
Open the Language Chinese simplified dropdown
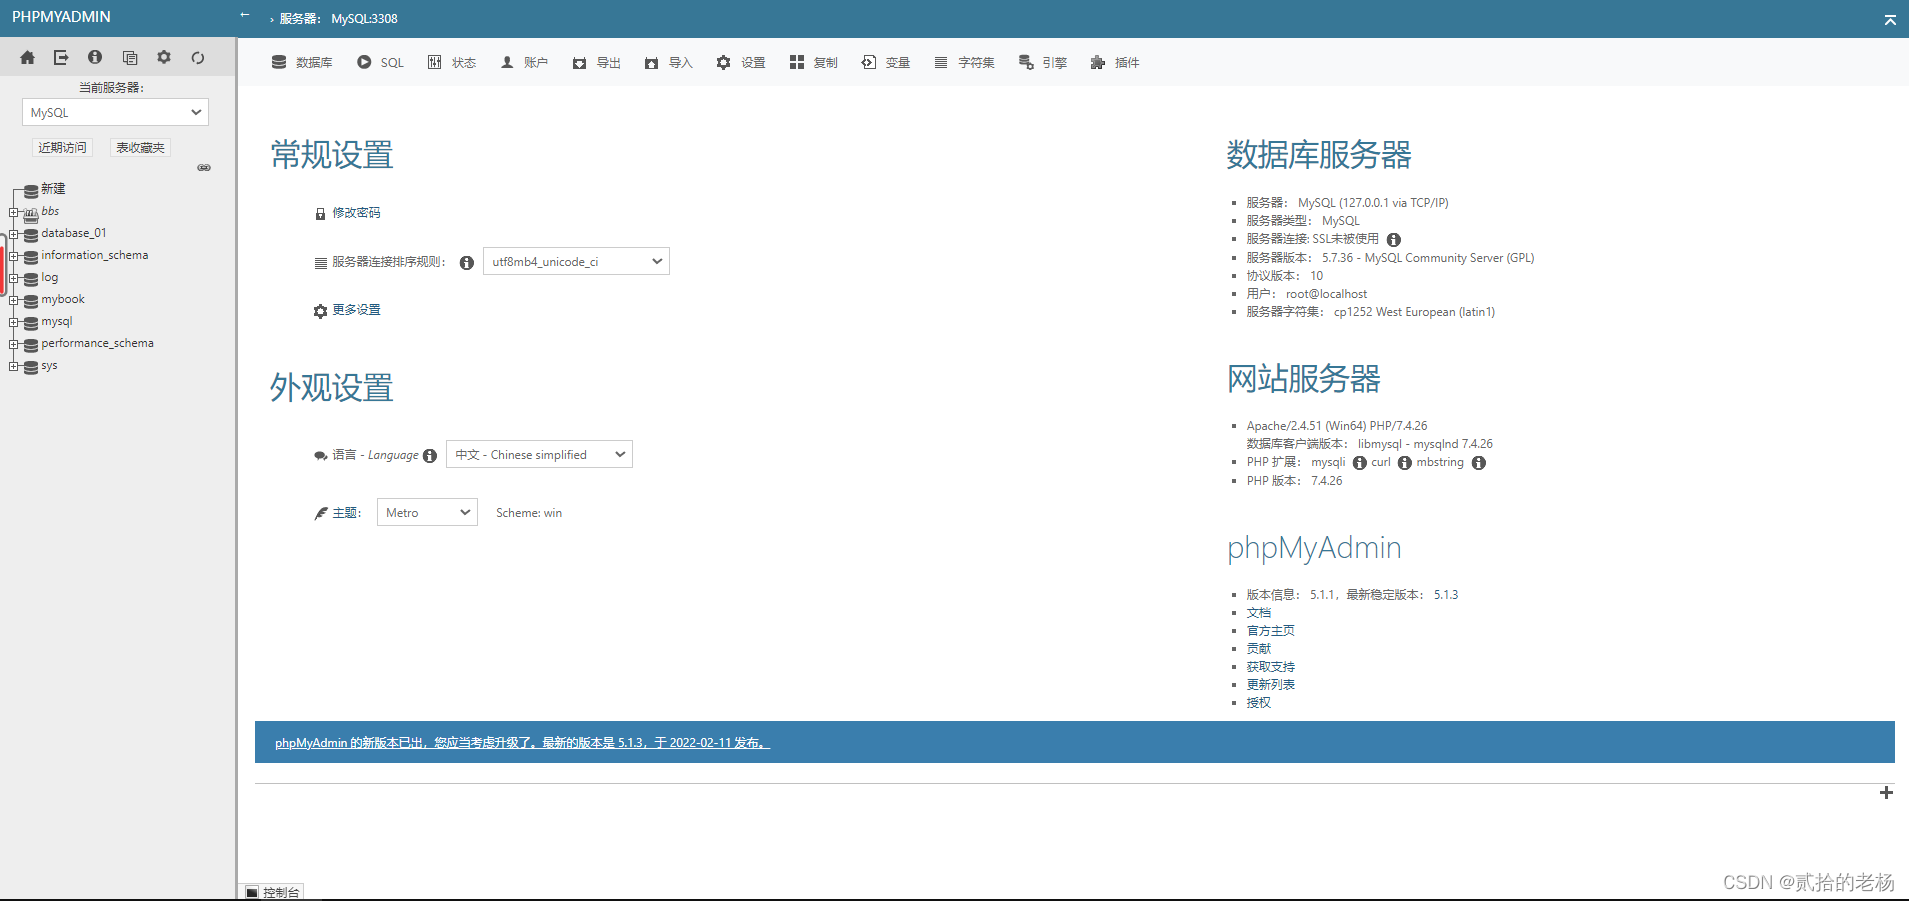point(539,455)
